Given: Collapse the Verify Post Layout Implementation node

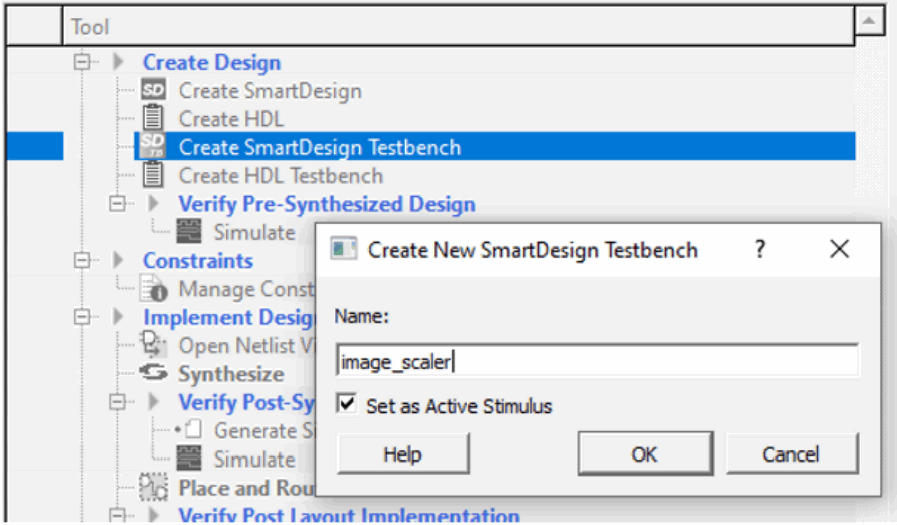Looking at the screenshot, I should click(x=117, y=514).
